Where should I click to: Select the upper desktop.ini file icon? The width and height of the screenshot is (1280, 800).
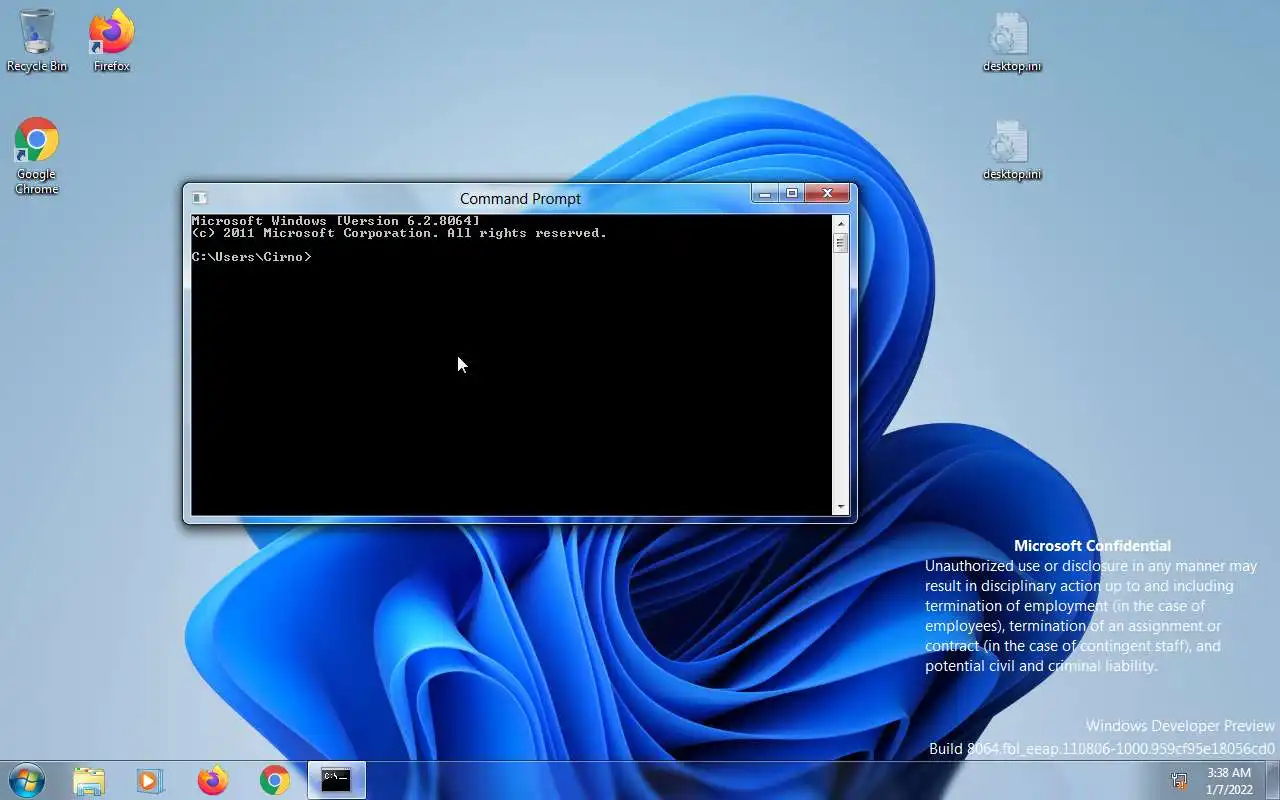(1011, 42)
